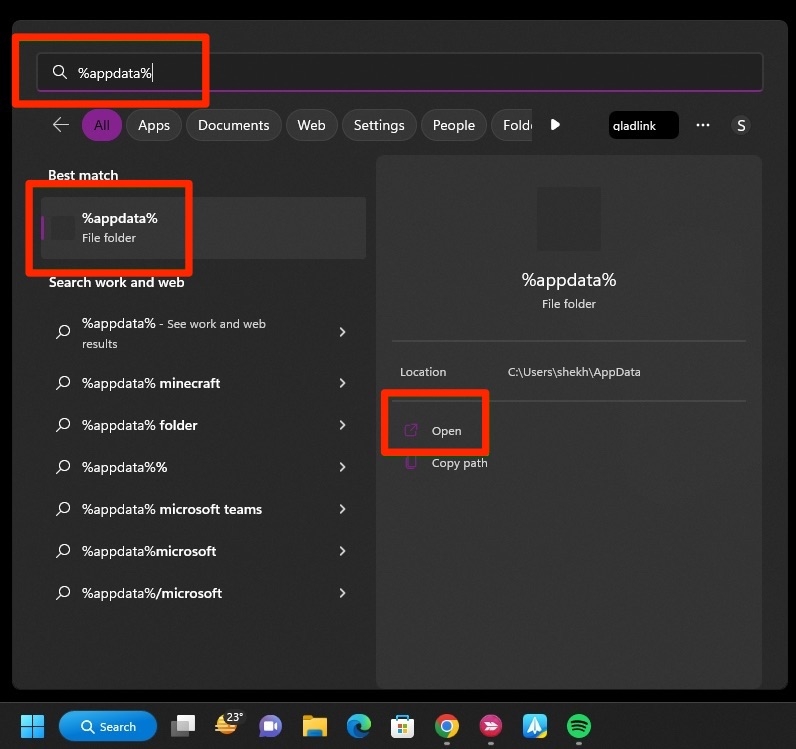Open the blue paper-plane app on taskbar
The image size is (796, 749).
[535, 726]
